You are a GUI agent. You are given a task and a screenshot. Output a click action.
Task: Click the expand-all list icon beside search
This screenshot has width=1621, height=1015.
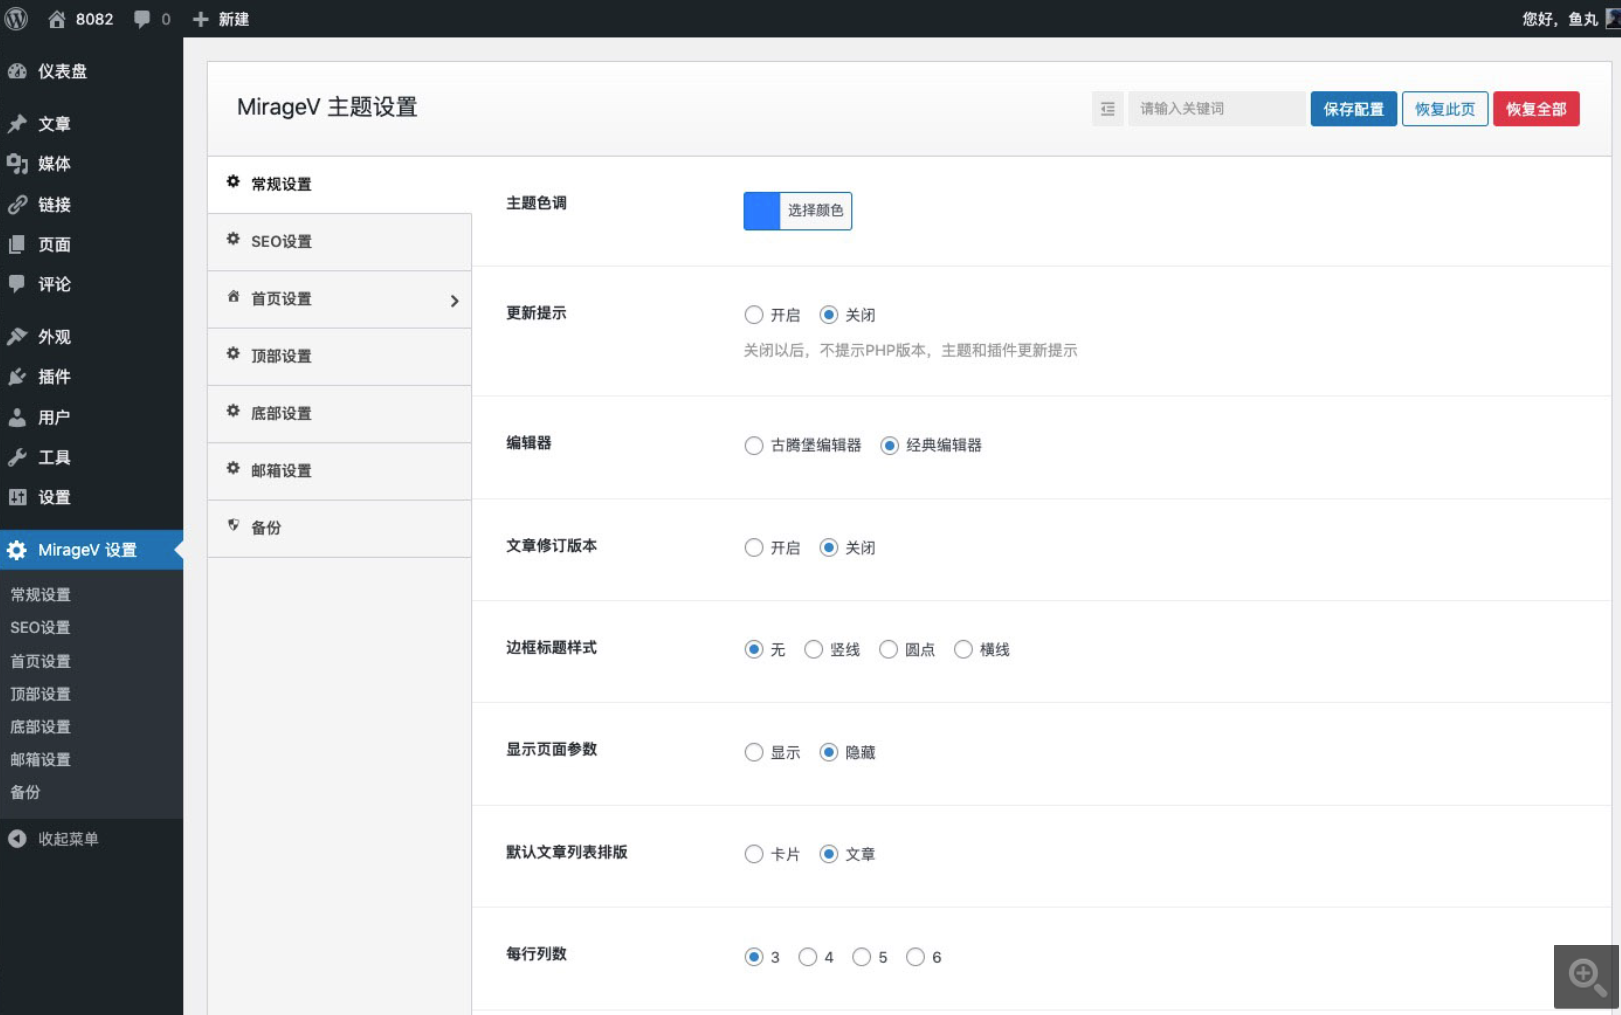(1108, 109)
